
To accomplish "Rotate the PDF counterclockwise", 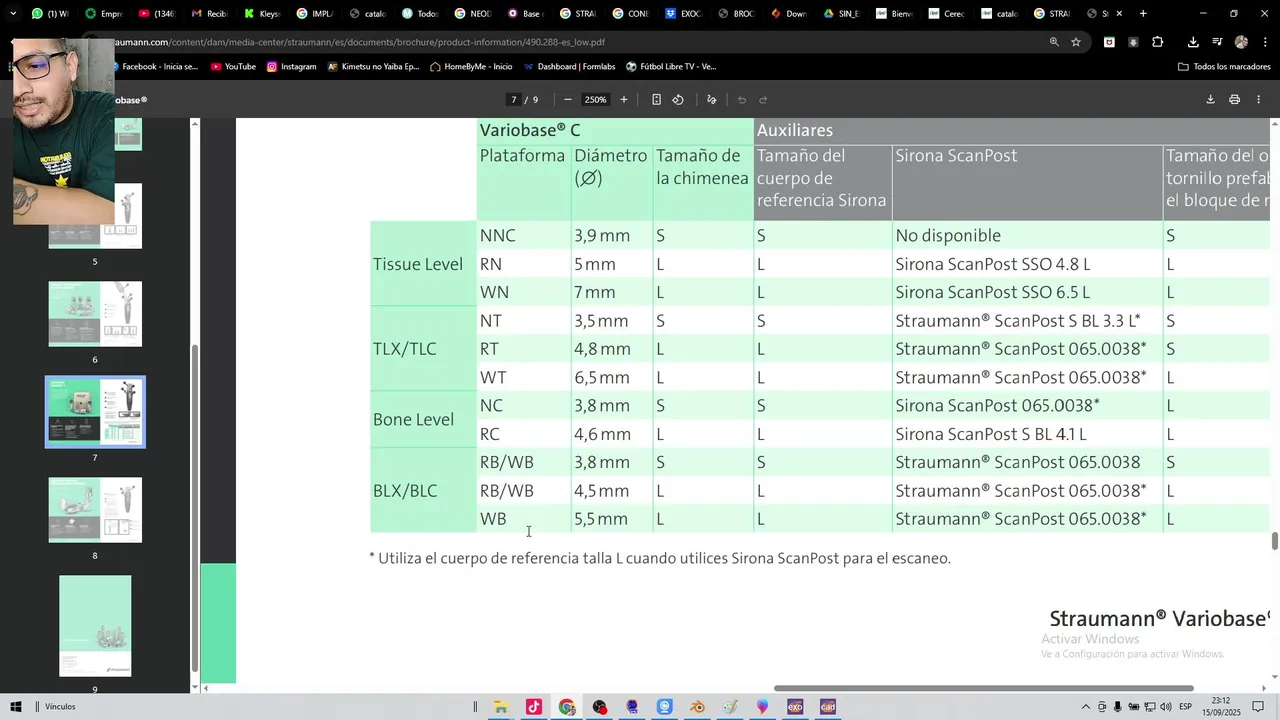I will (x=678, y=100).
